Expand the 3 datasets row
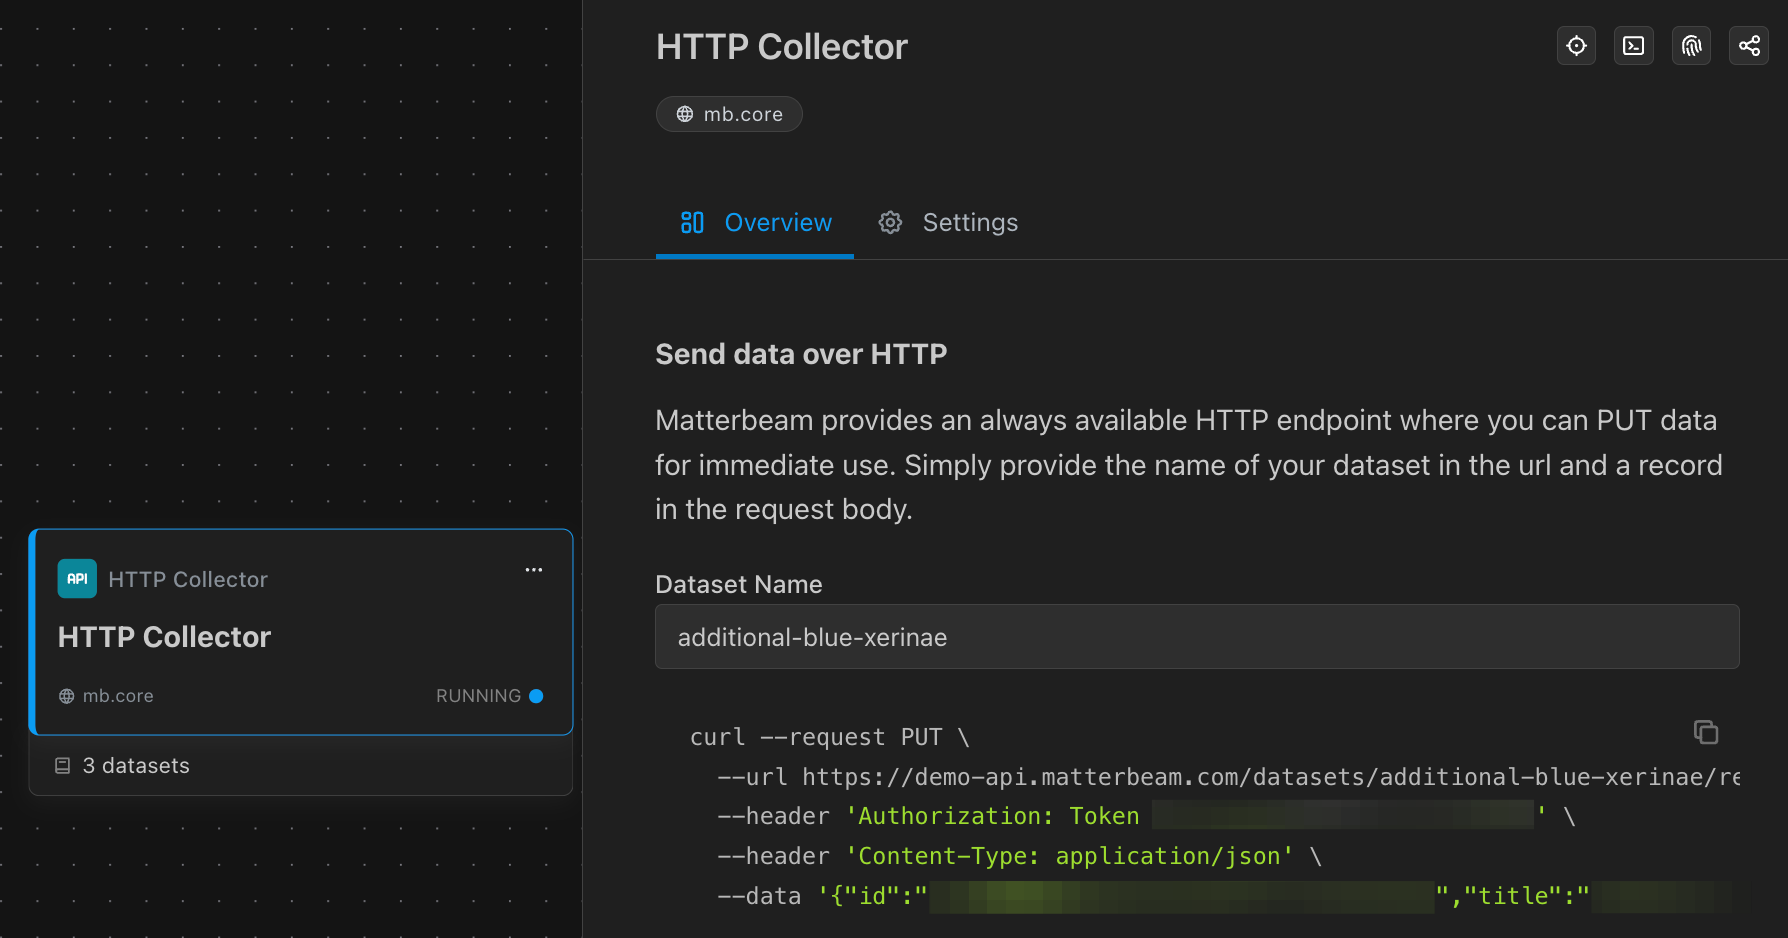 pos(300,766)
